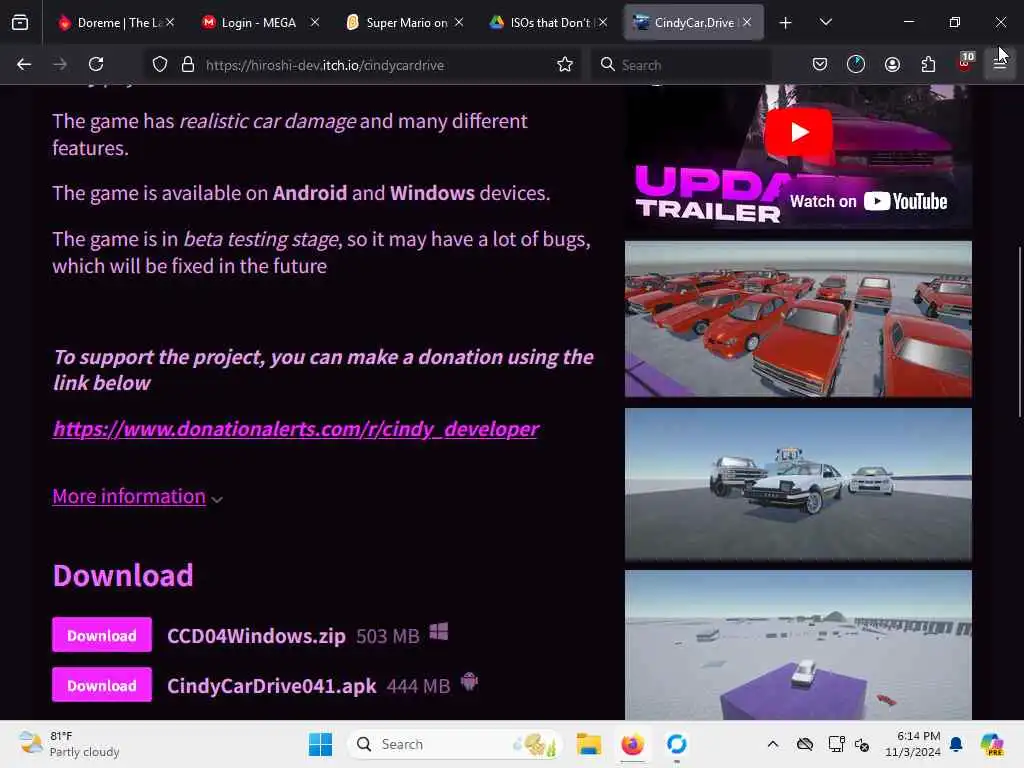Open the Pocket save icon
Screen dimensions: 1024x768
pyautogui.click(x=820, y=64)
